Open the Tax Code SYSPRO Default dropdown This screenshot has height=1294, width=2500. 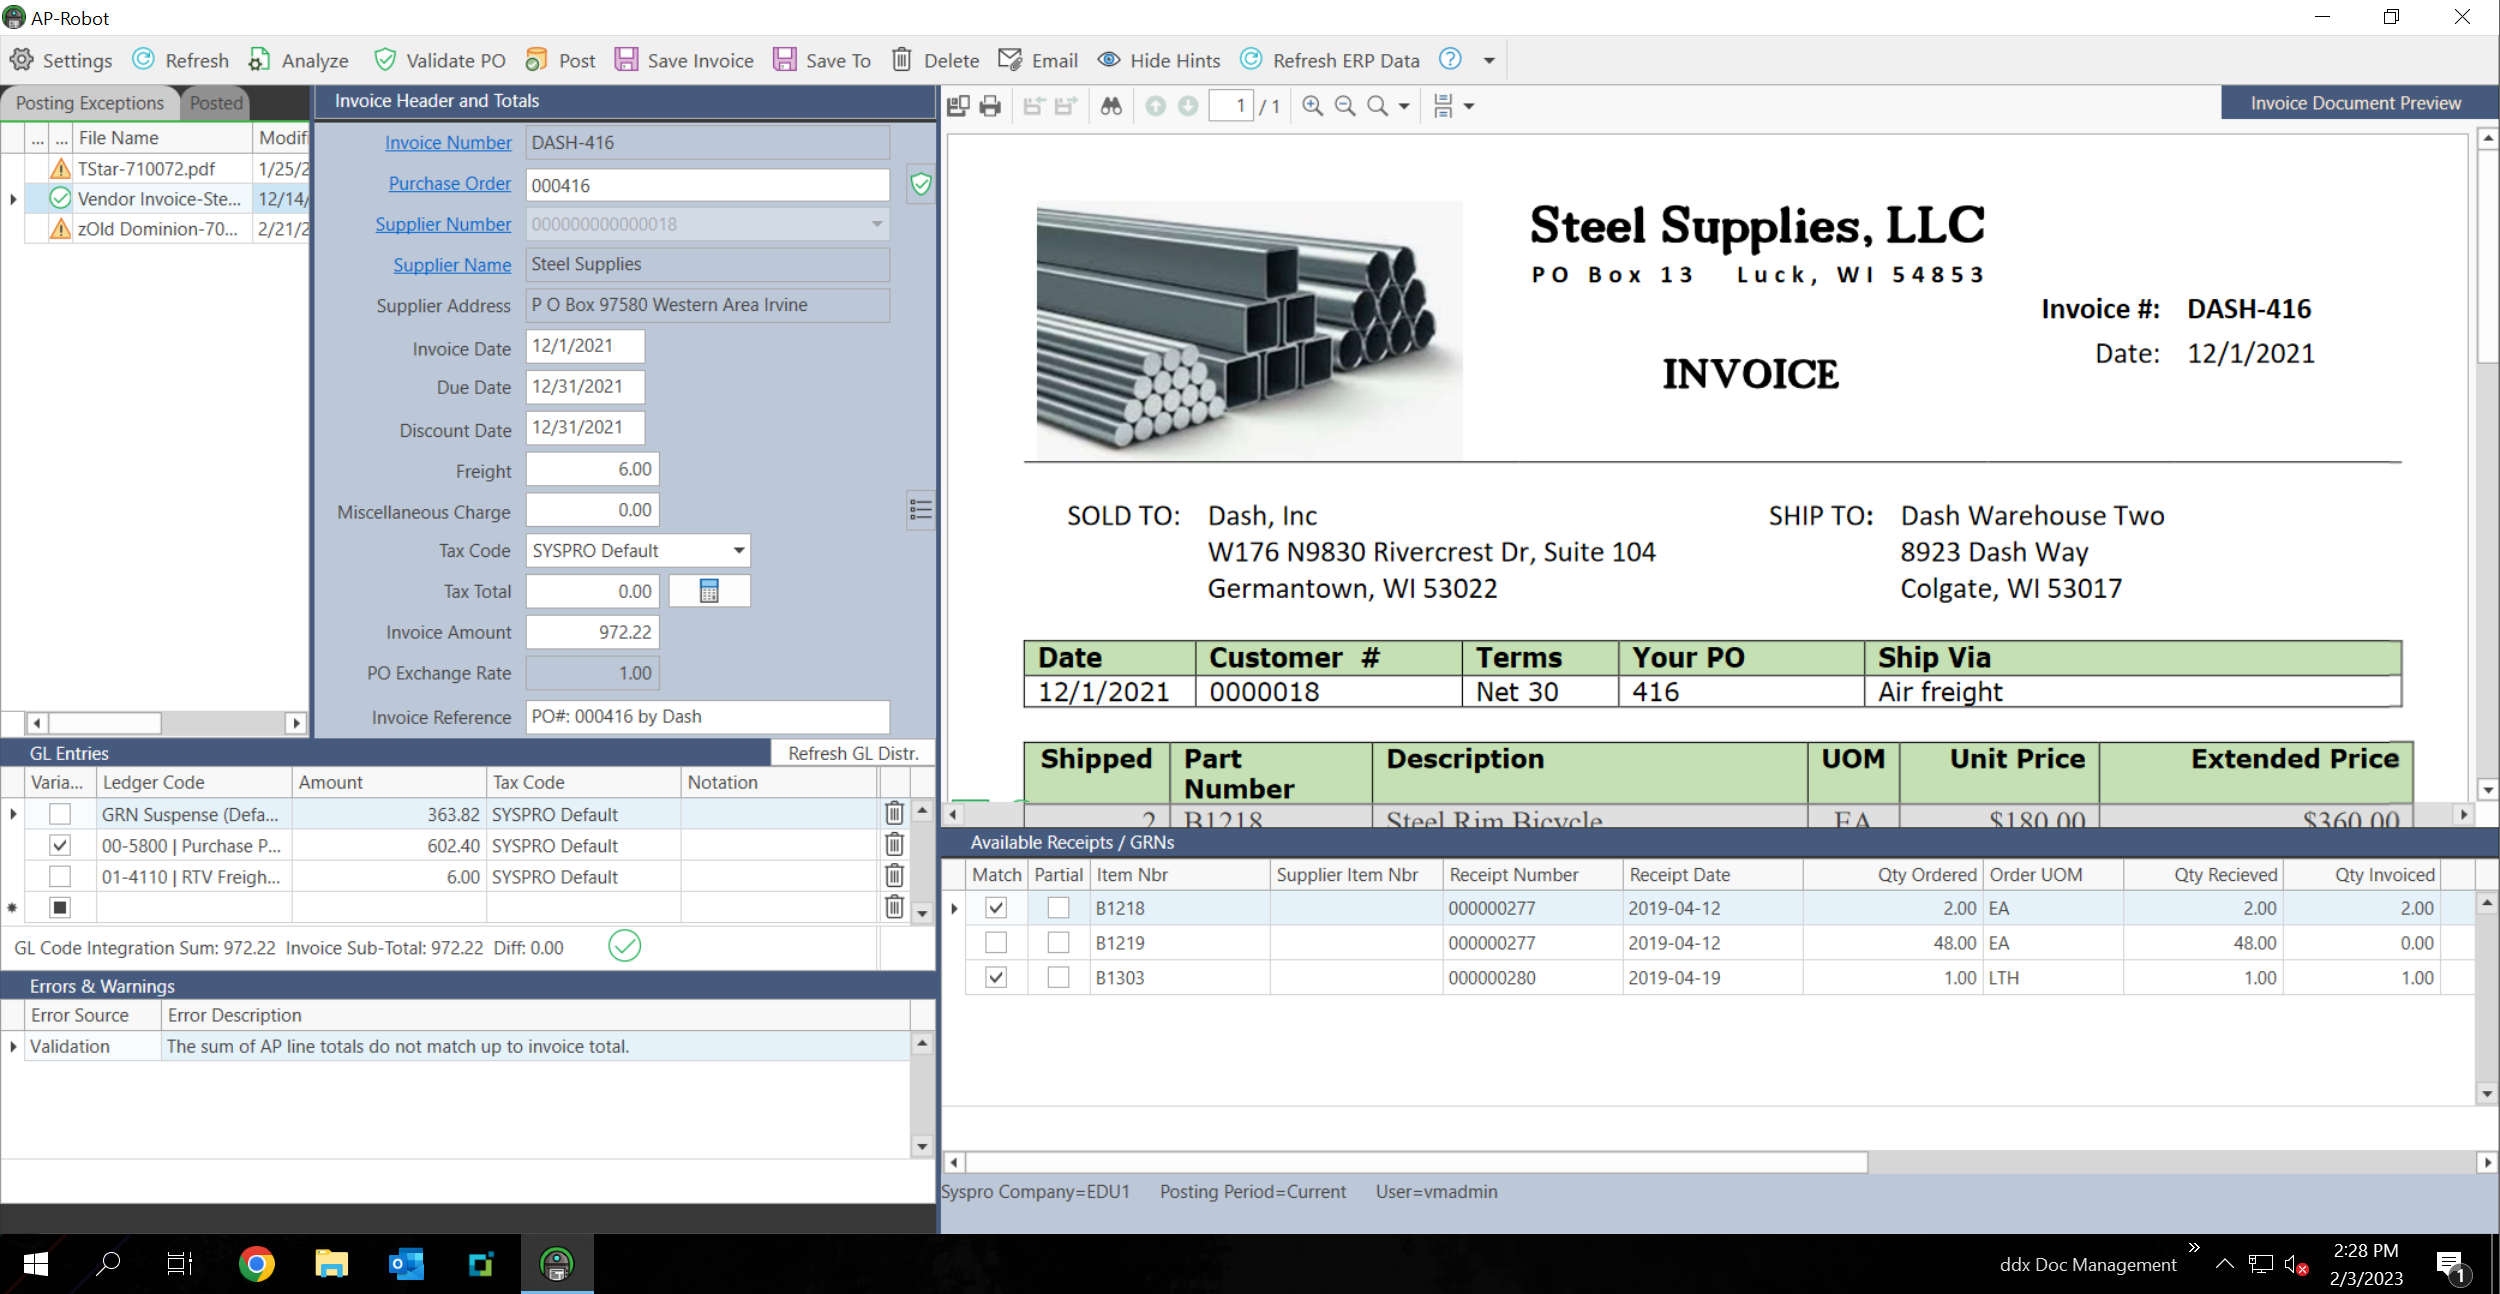[x=738, y=551]
